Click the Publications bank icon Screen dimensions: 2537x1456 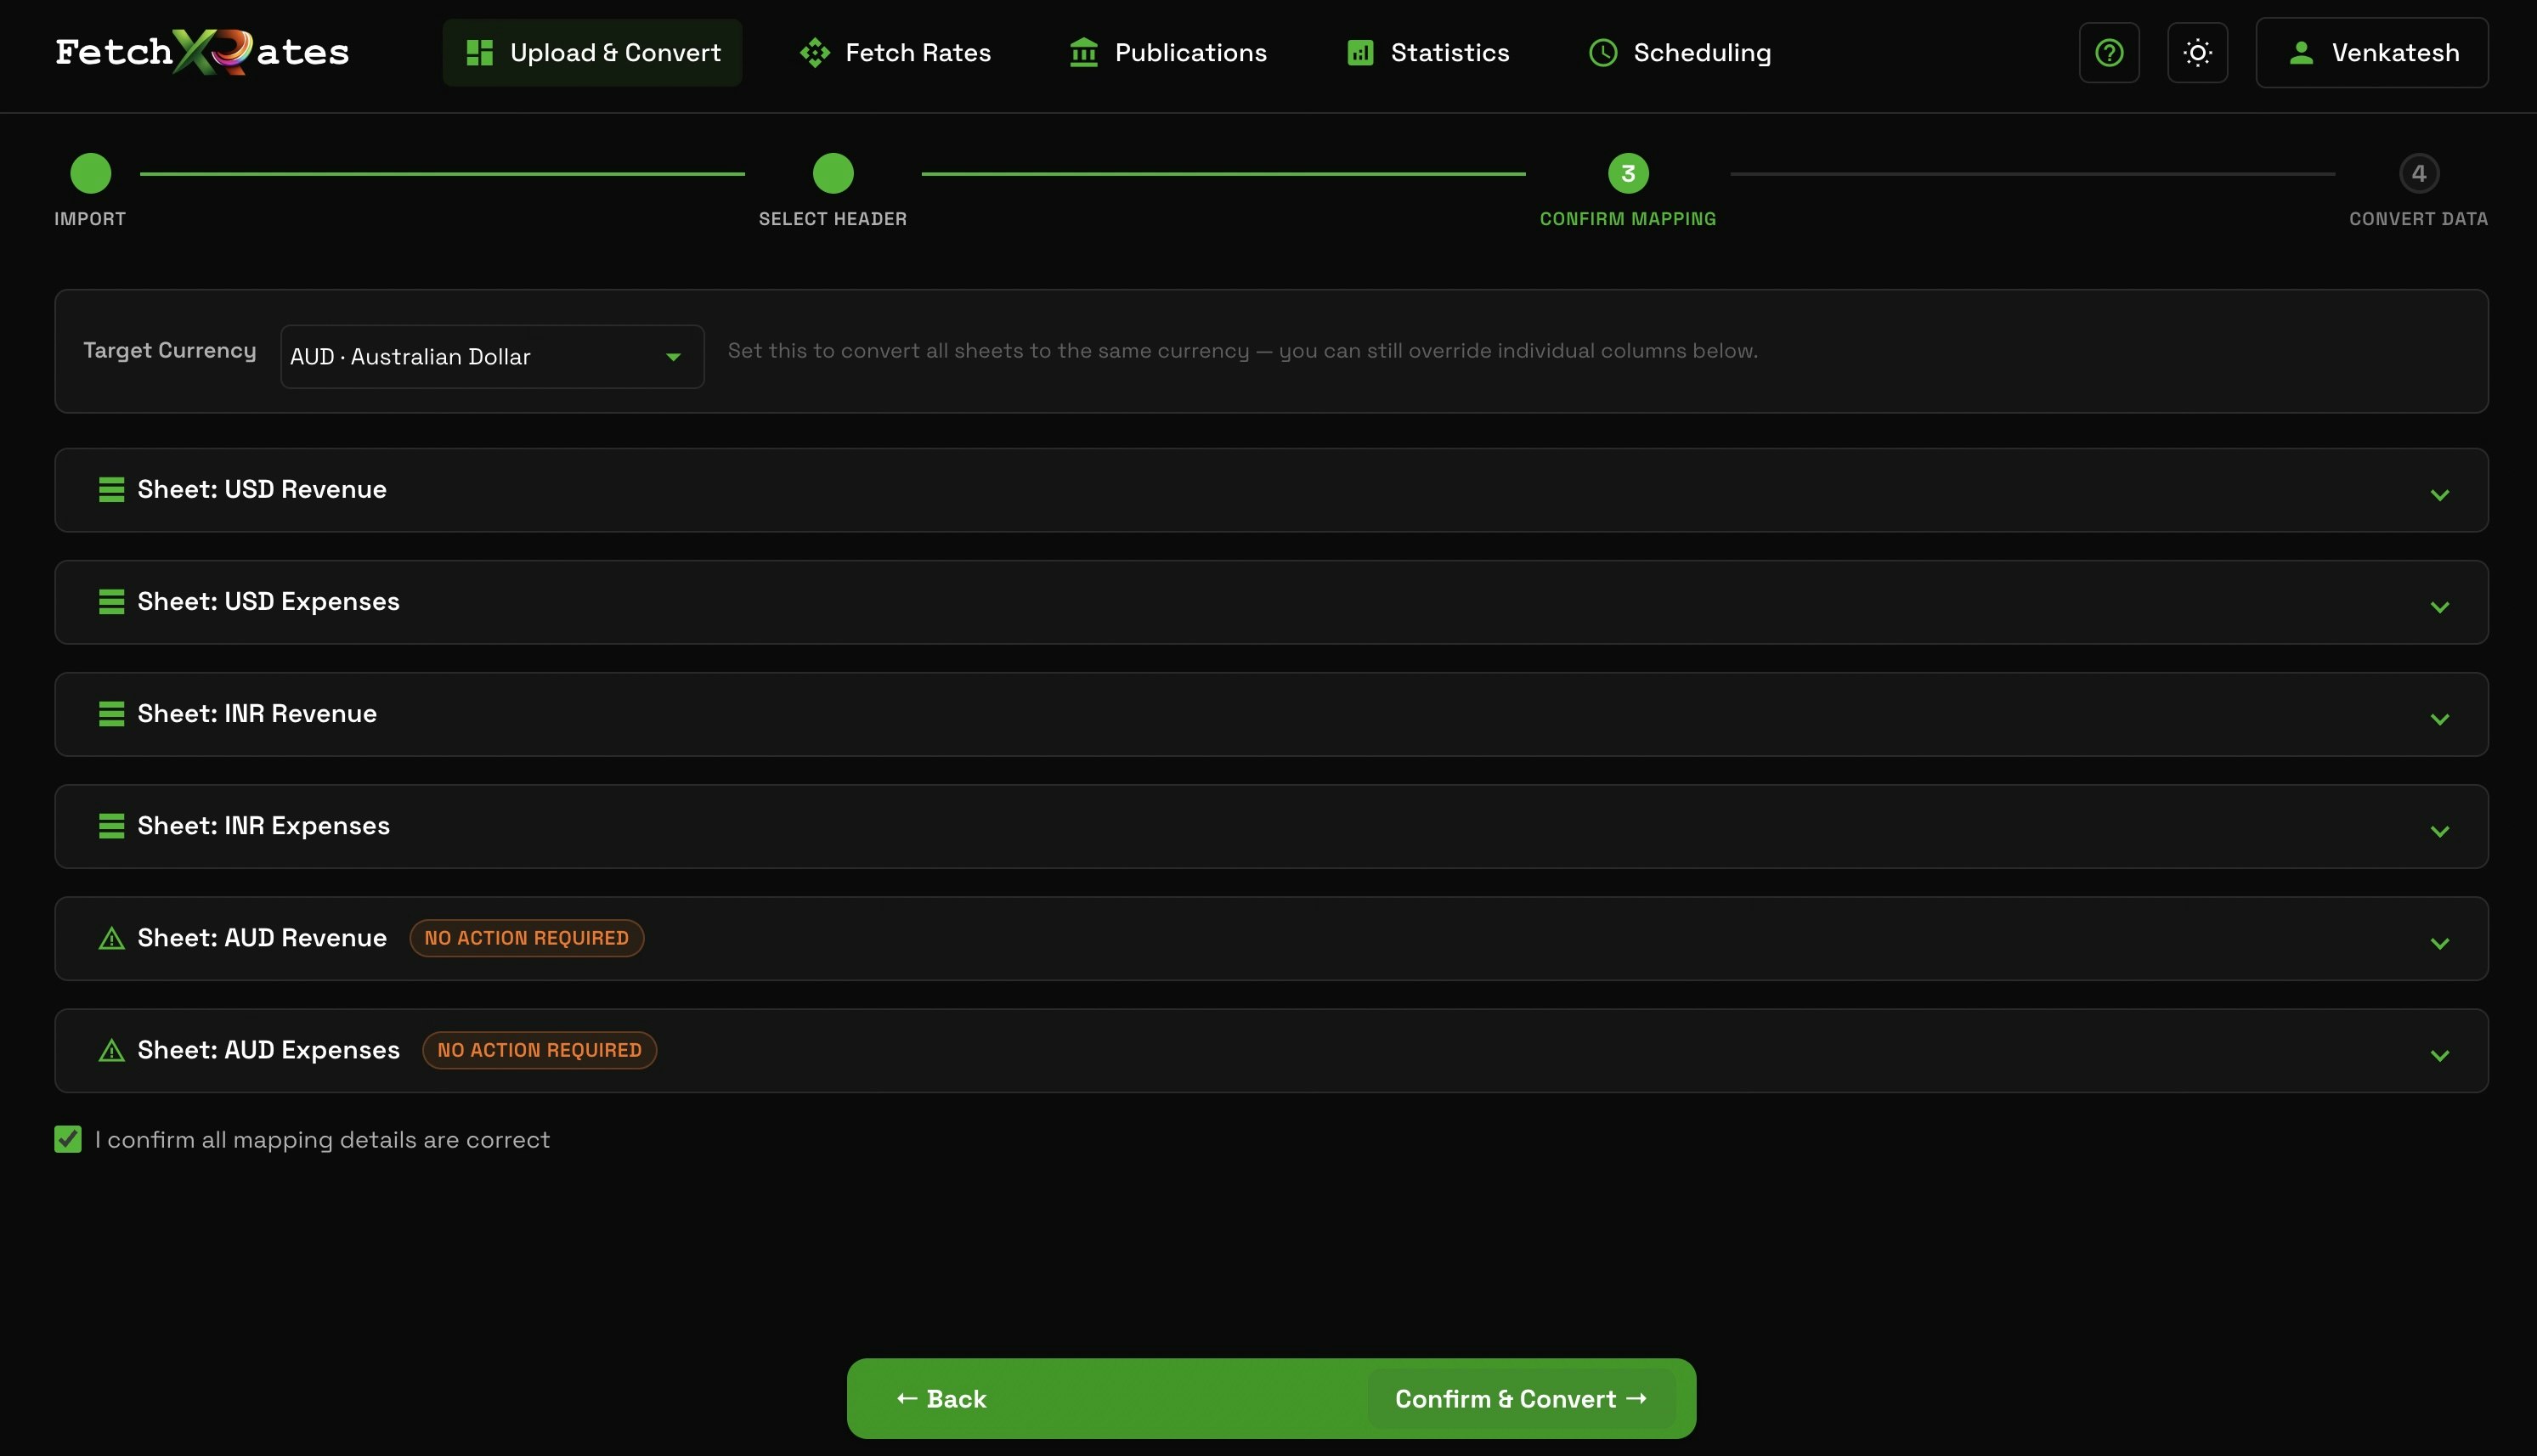1084,52
